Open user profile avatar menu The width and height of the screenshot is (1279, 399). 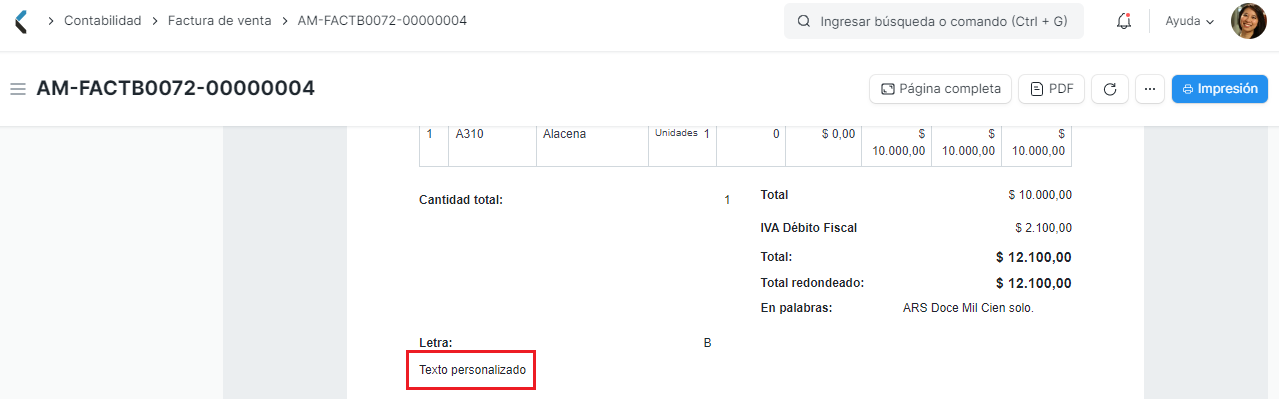(x=1248, y=21)
